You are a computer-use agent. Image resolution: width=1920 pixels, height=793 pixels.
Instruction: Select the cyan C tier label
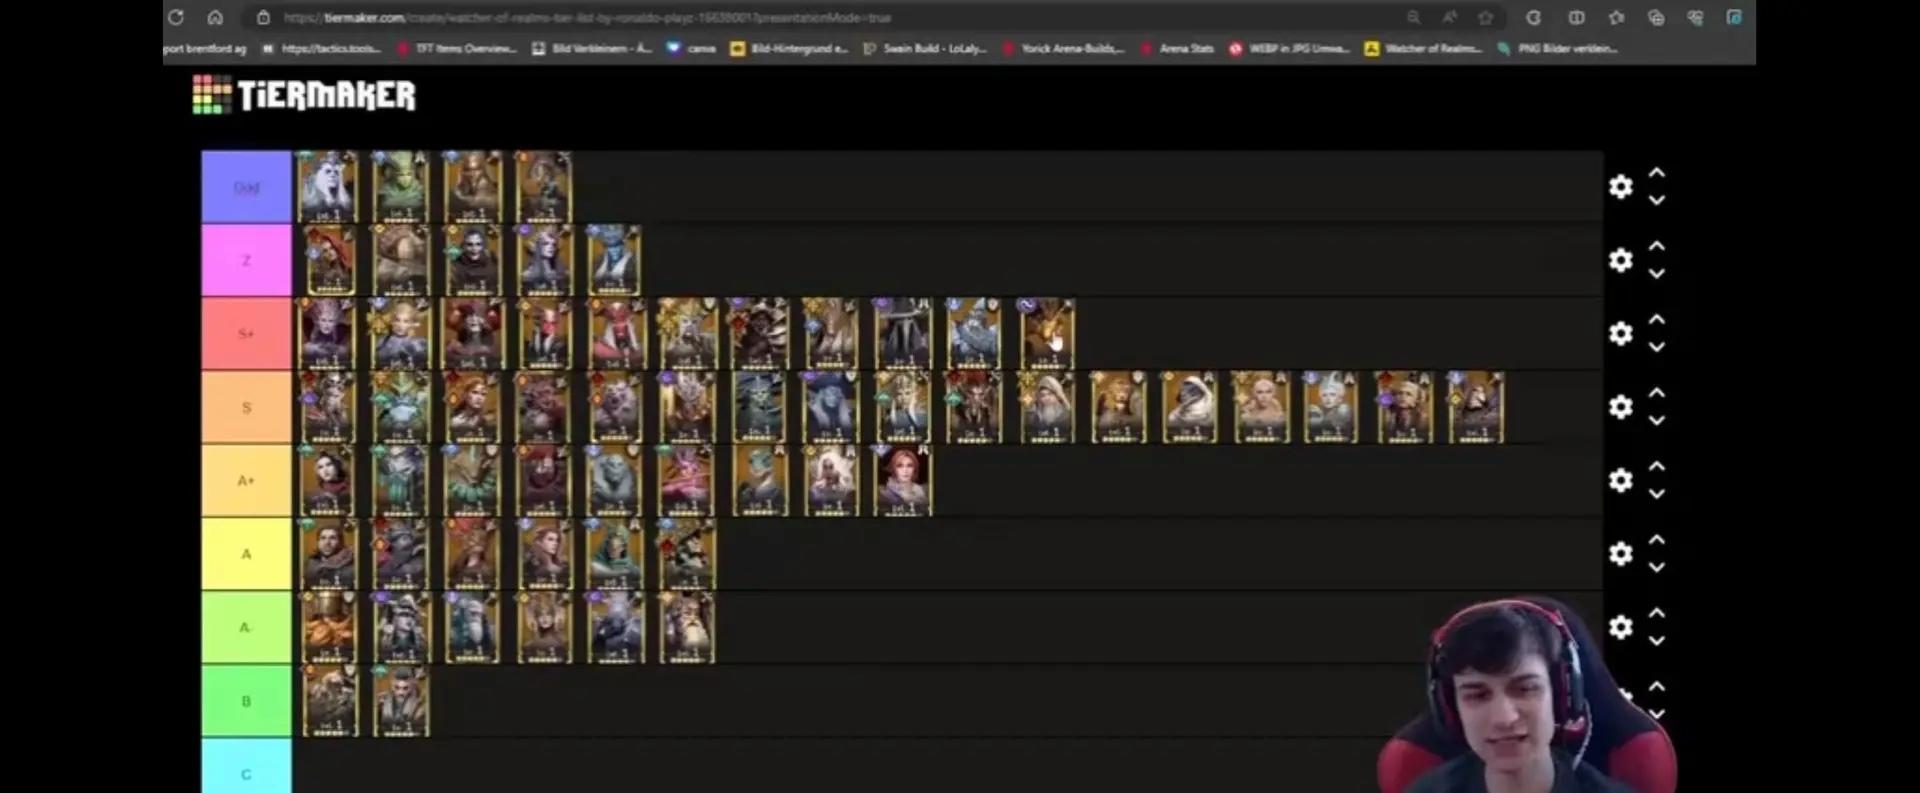(246, 767)
